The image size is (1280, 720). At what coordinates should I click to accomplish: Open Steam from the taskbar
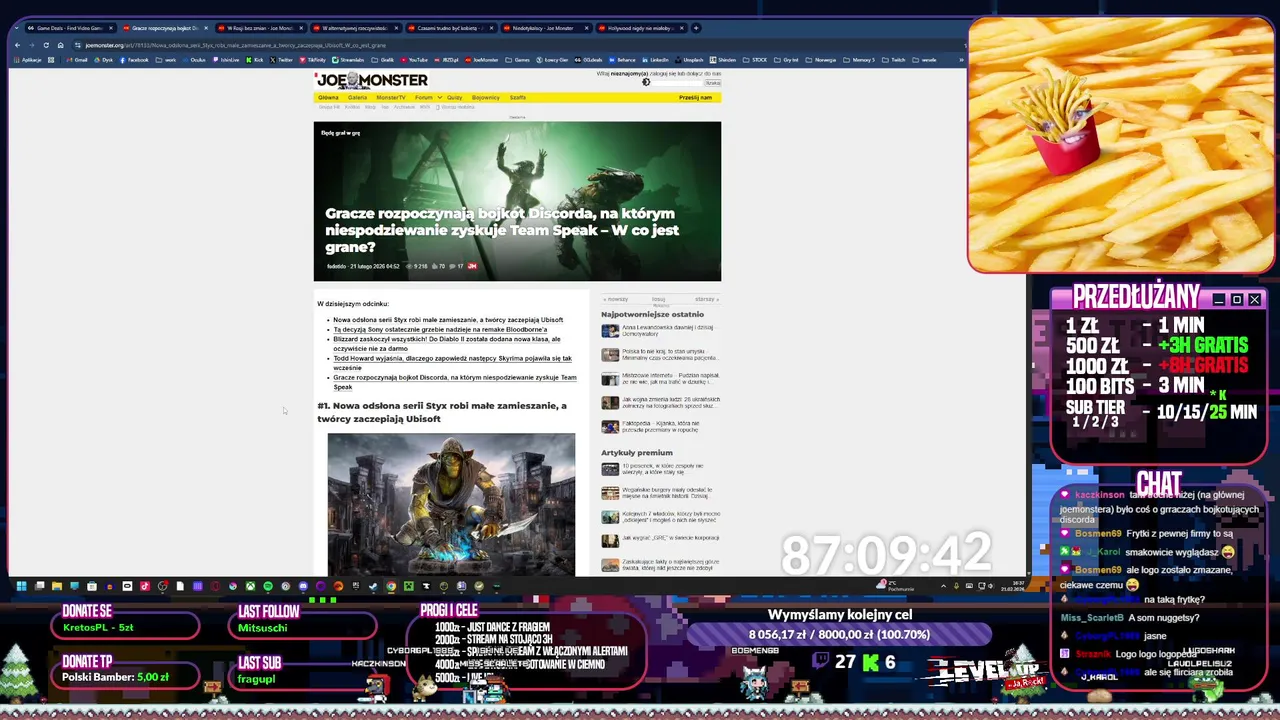pyautogui.click(x=373, y=586)
